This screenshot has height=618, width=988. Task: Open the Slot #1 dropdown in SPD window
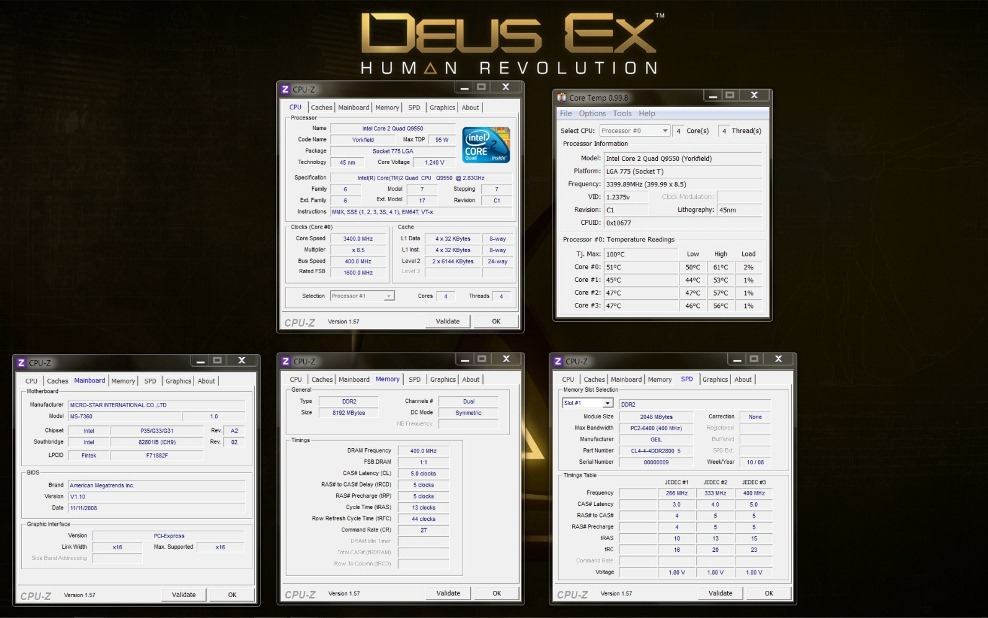pos(587,403)
